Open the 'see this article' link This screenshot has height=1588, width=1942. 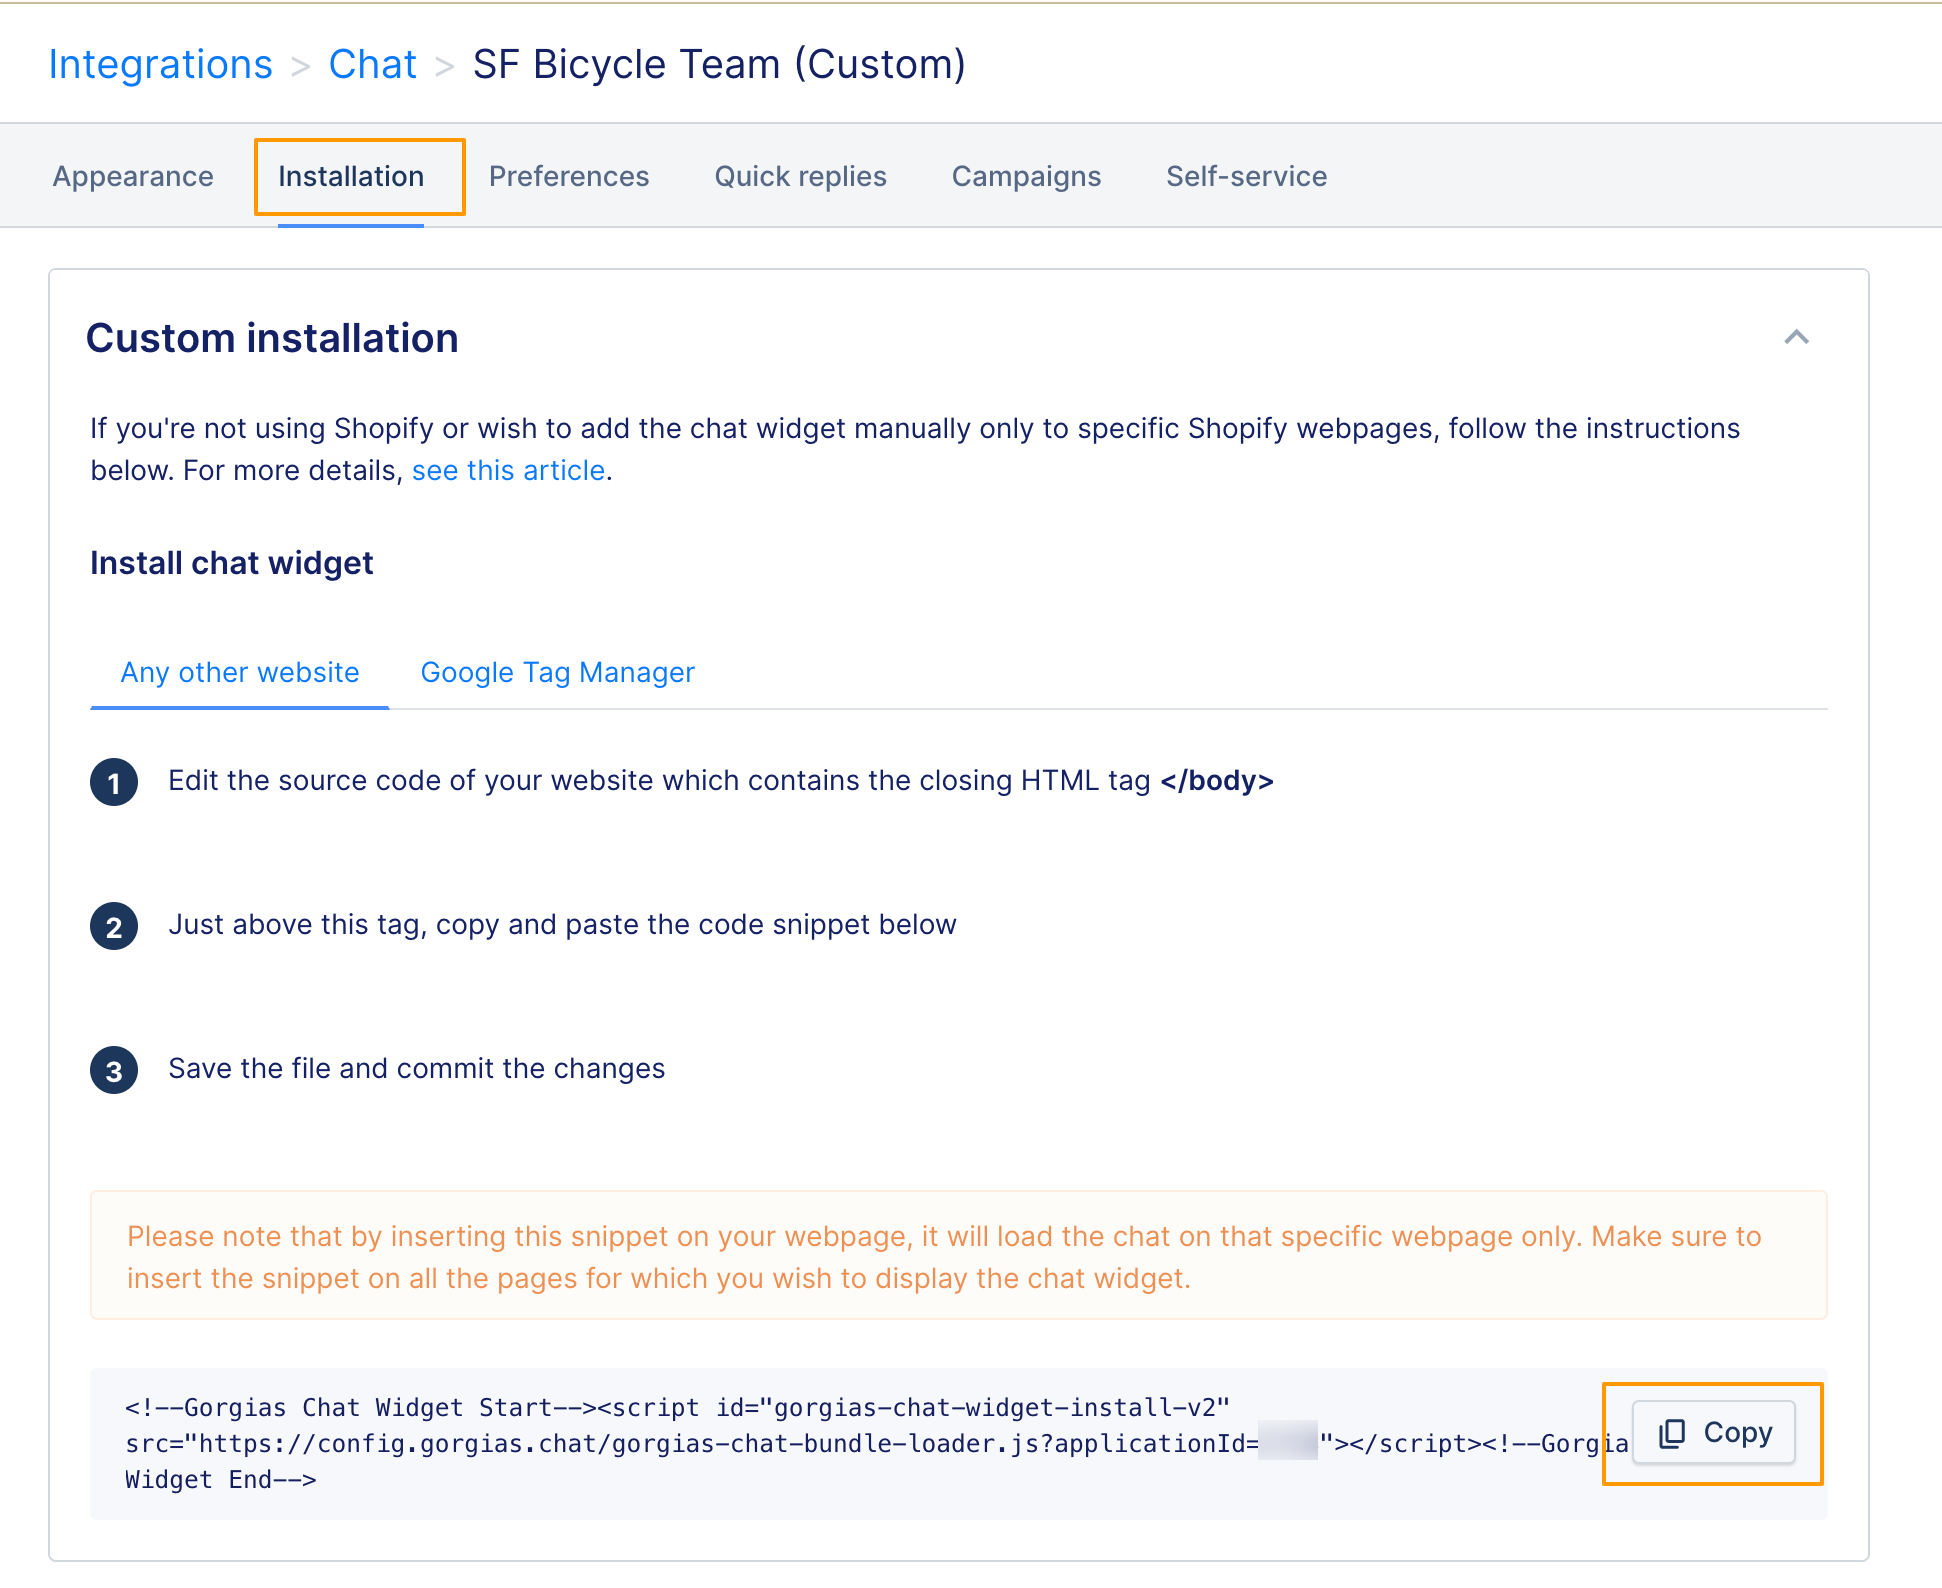point(508,470)
